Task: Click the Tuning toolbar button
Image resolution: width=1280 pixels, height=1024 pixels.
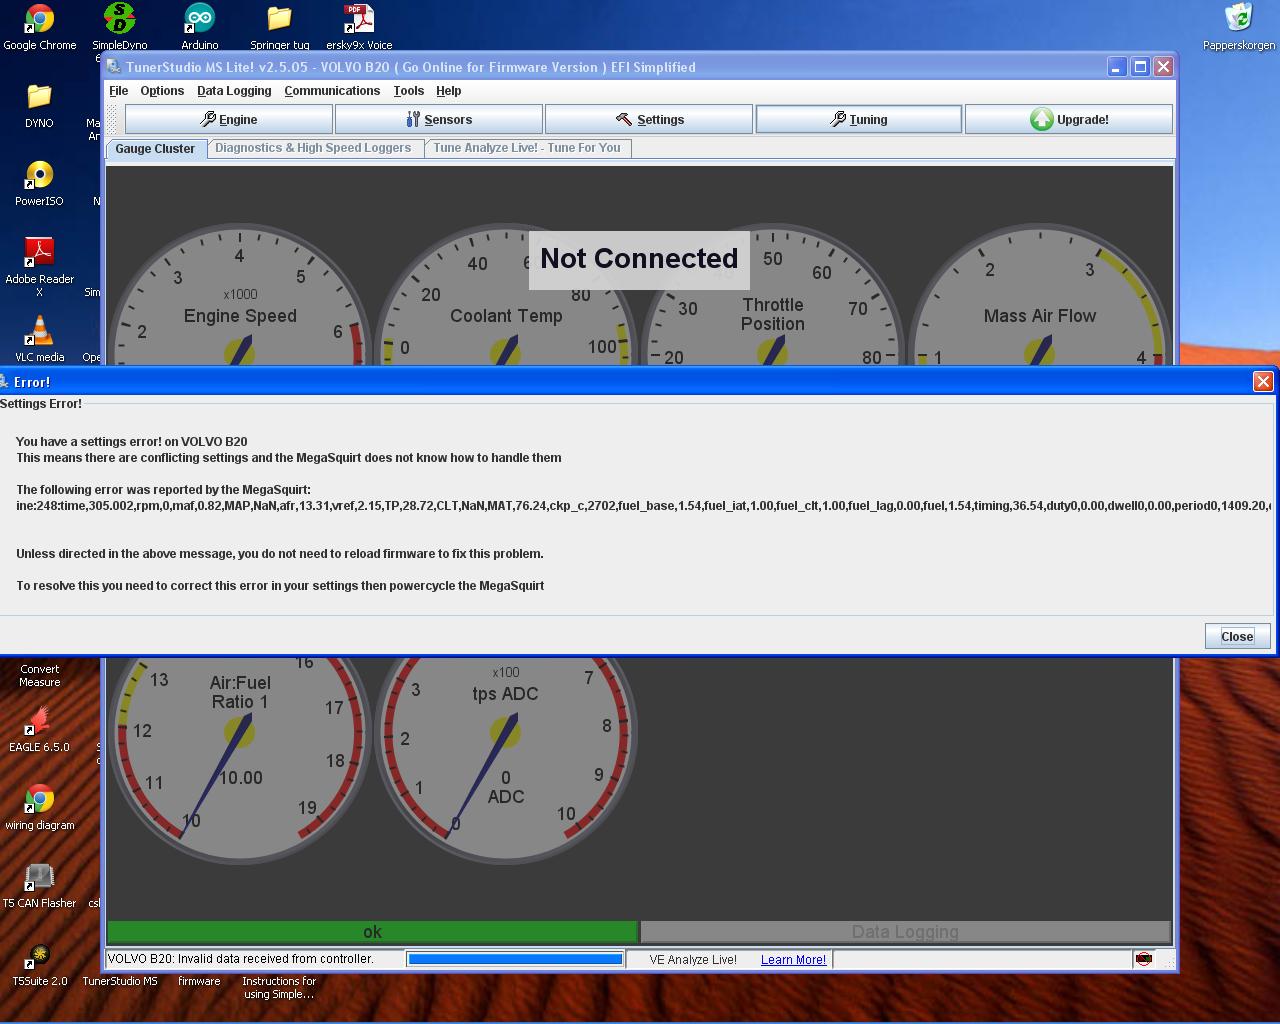Action: pyautogui.click(x=859, y=119)
